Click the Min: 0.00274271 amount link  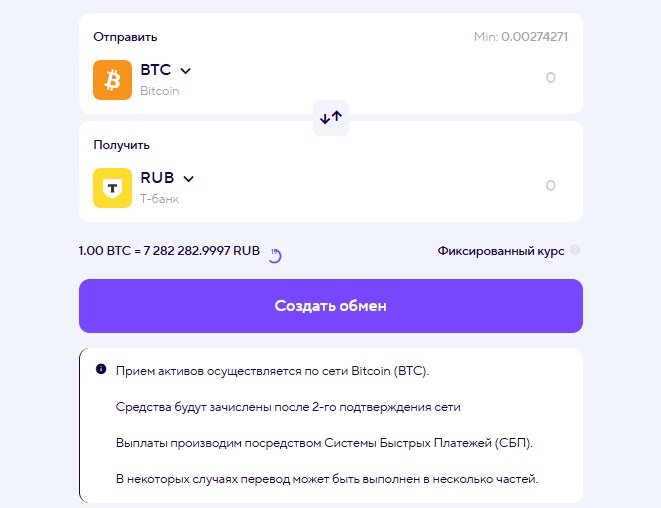coord(522,37)
